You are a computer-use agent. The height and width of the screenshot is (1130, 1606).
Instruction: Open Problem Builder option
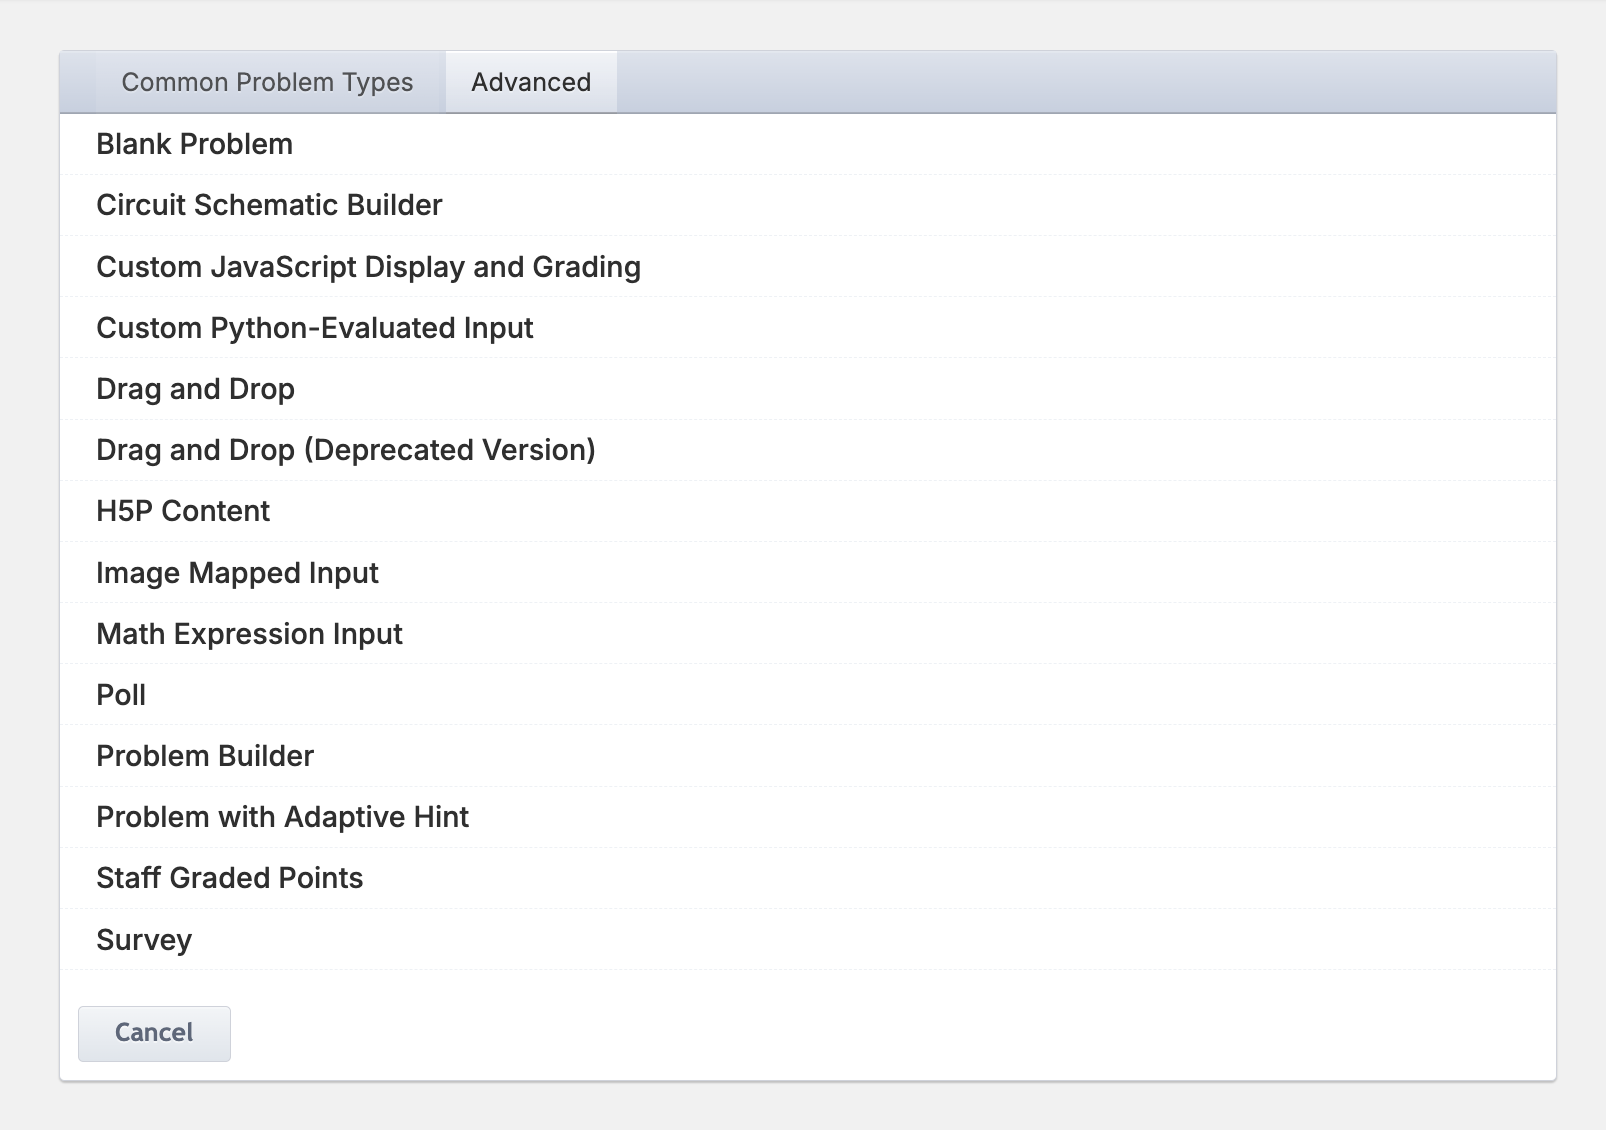[205, 756]
